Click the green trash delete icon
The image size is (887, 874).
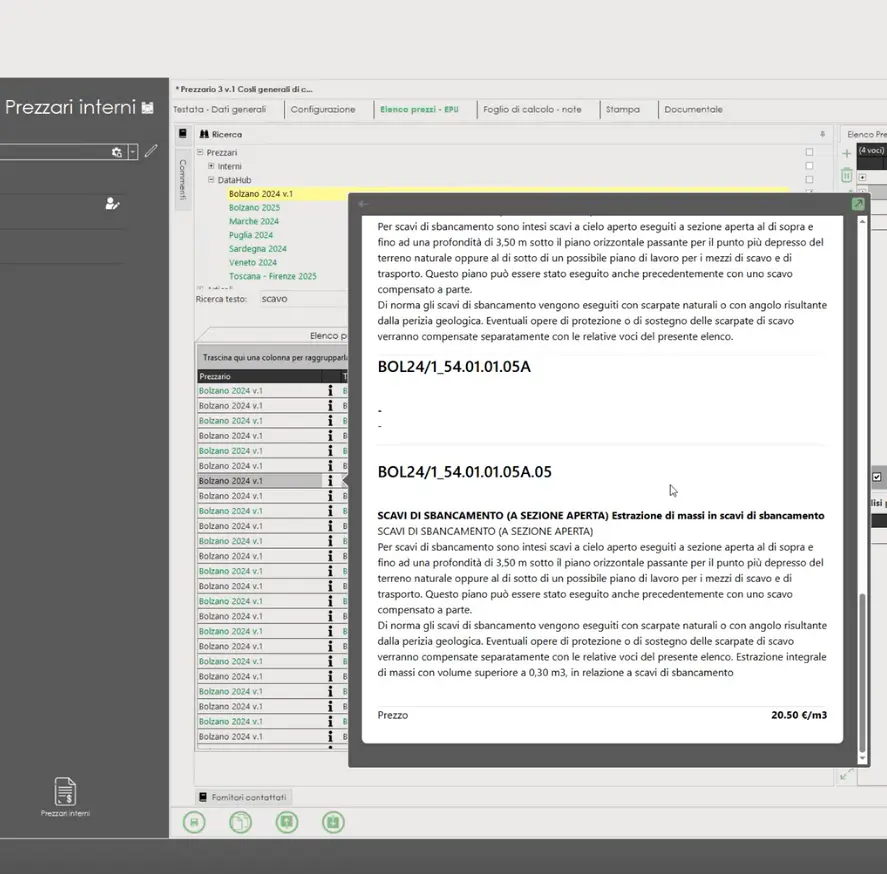pos(847,174)
